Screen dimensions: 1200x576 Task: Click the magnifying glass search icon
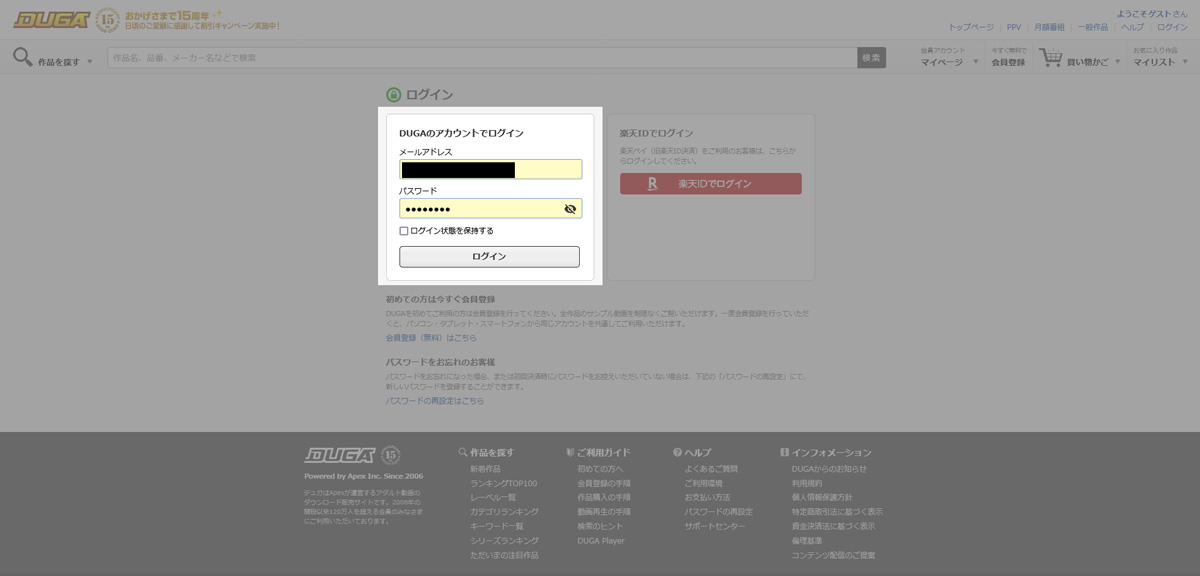[x=22, y=57]
